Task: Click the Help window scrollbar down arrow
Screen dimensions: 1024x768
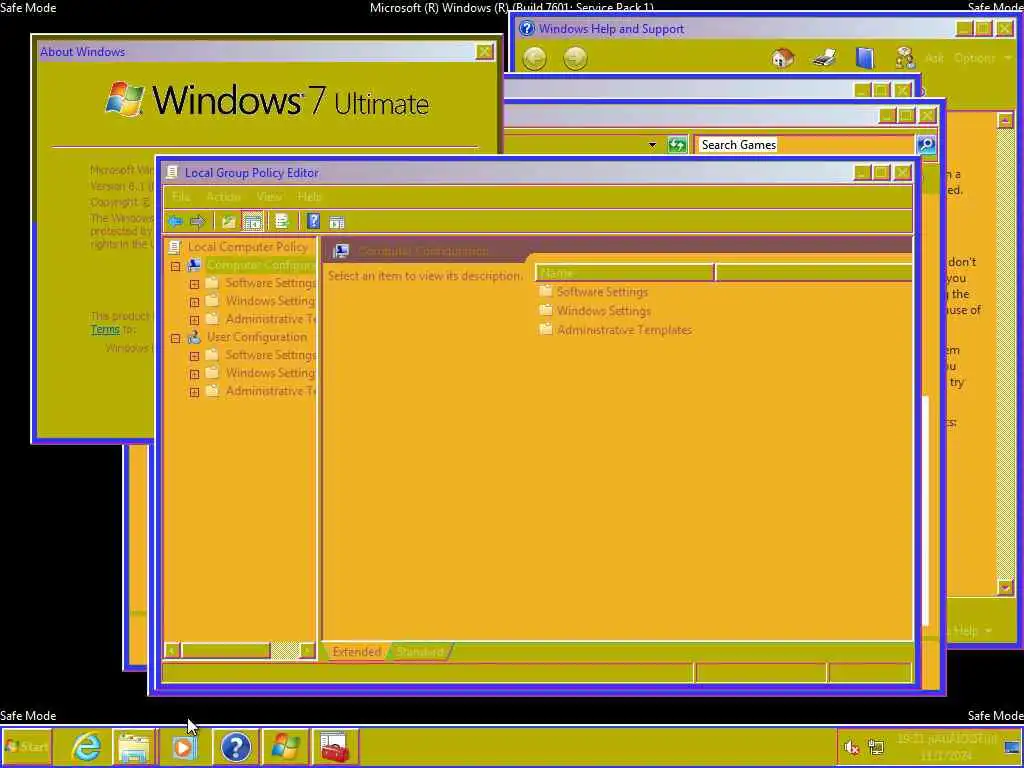Action: coord(1005,588)
